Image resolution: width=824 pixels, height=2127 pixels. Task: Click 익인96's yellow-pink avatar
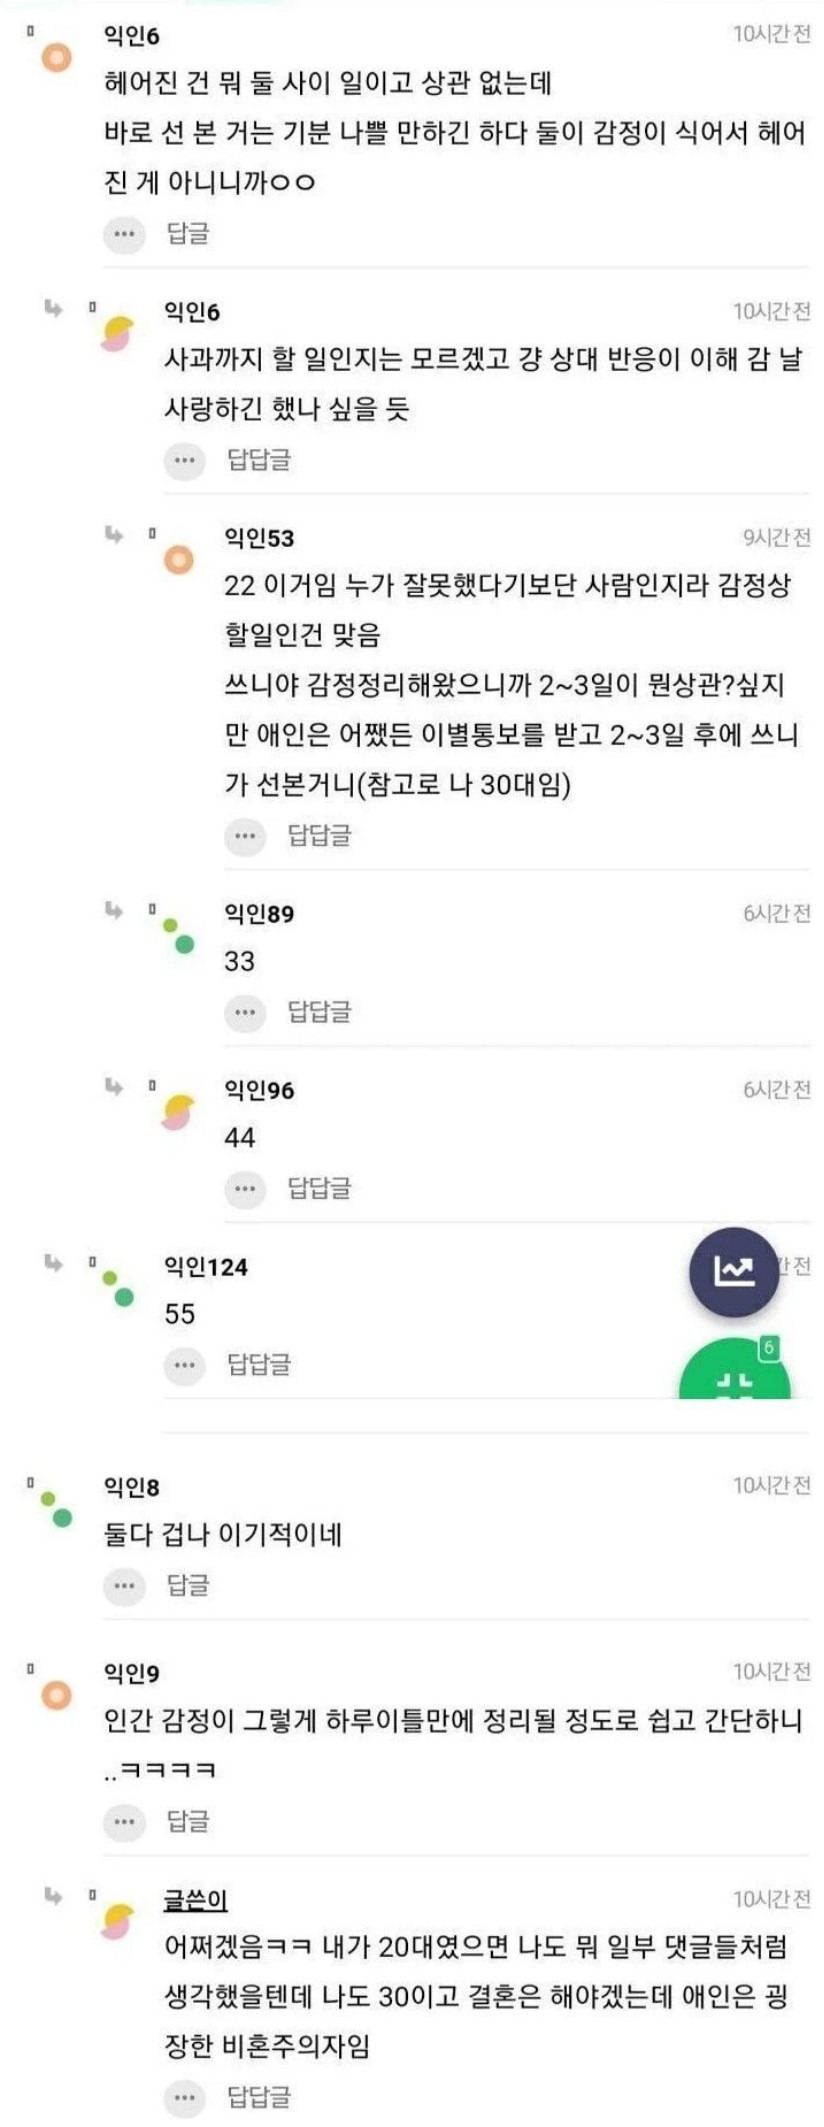tap(178, 1111)
